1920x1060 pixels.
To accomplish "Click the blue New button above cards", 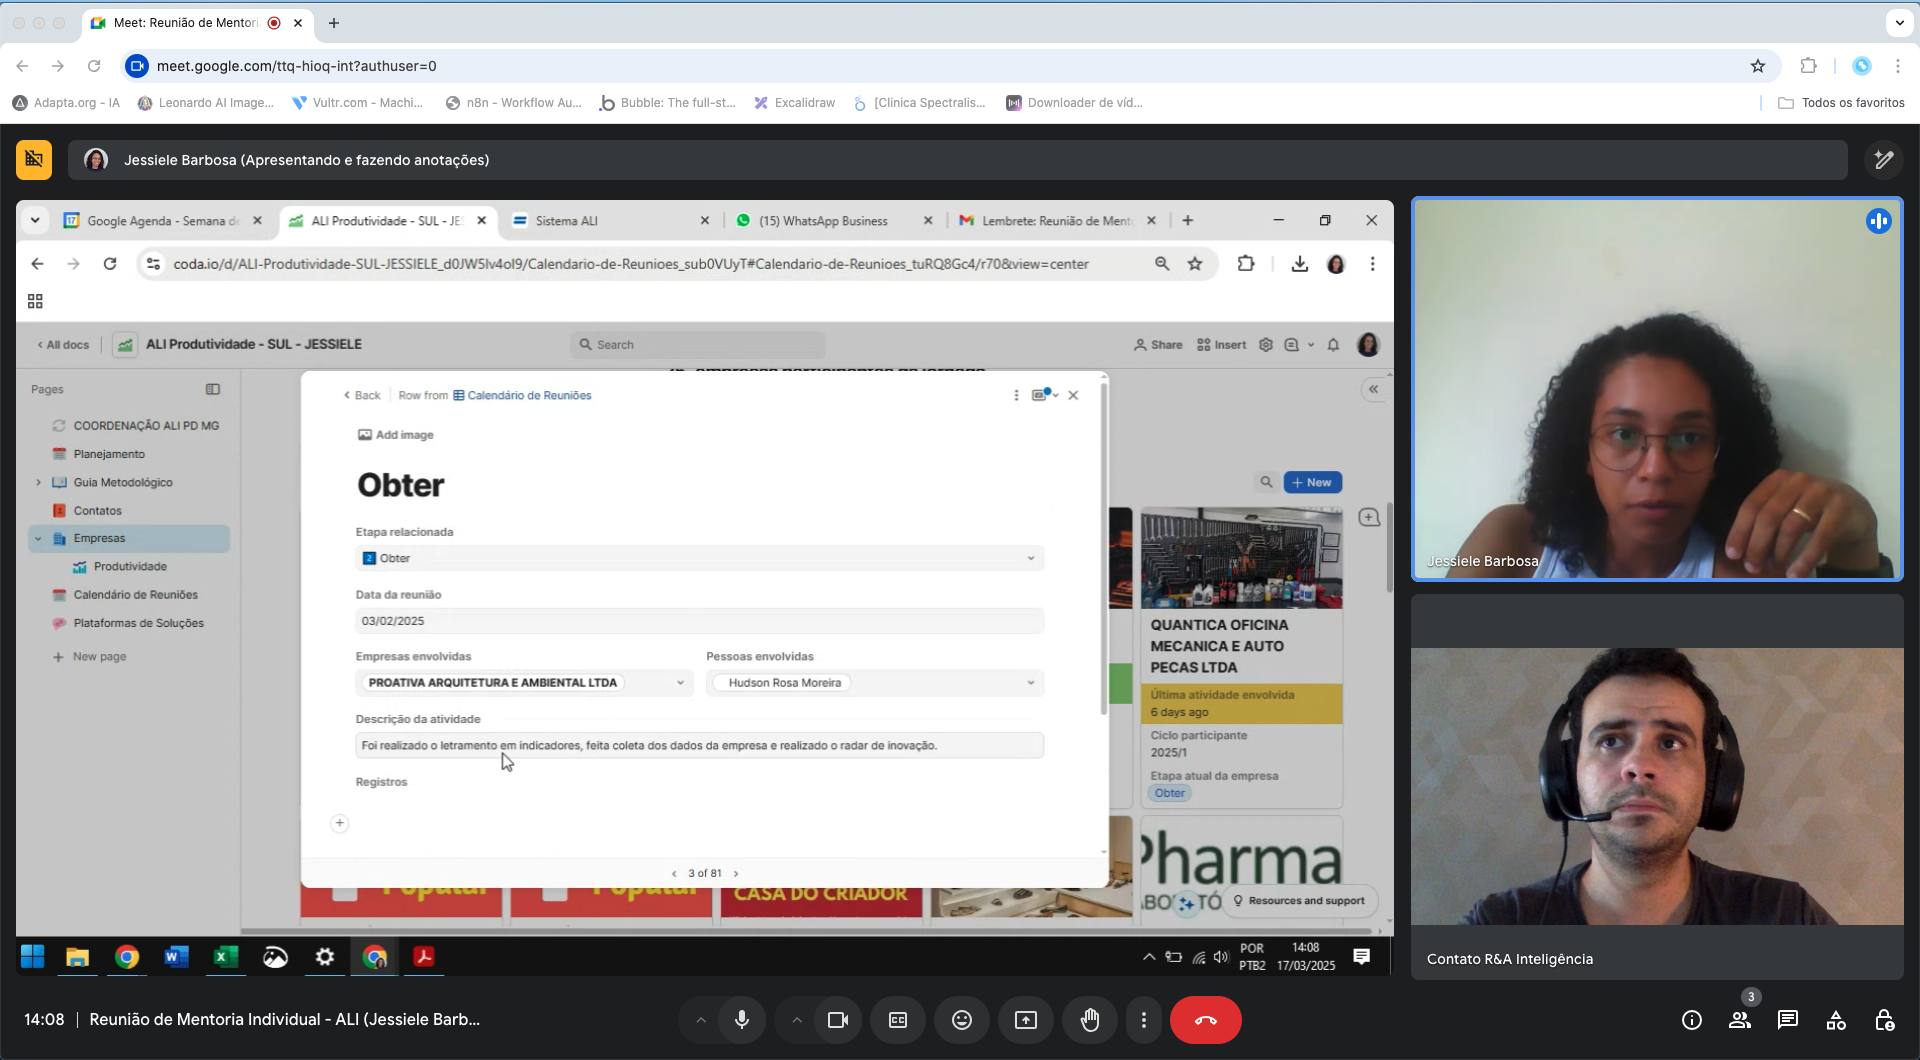I will coord(1312,483).
